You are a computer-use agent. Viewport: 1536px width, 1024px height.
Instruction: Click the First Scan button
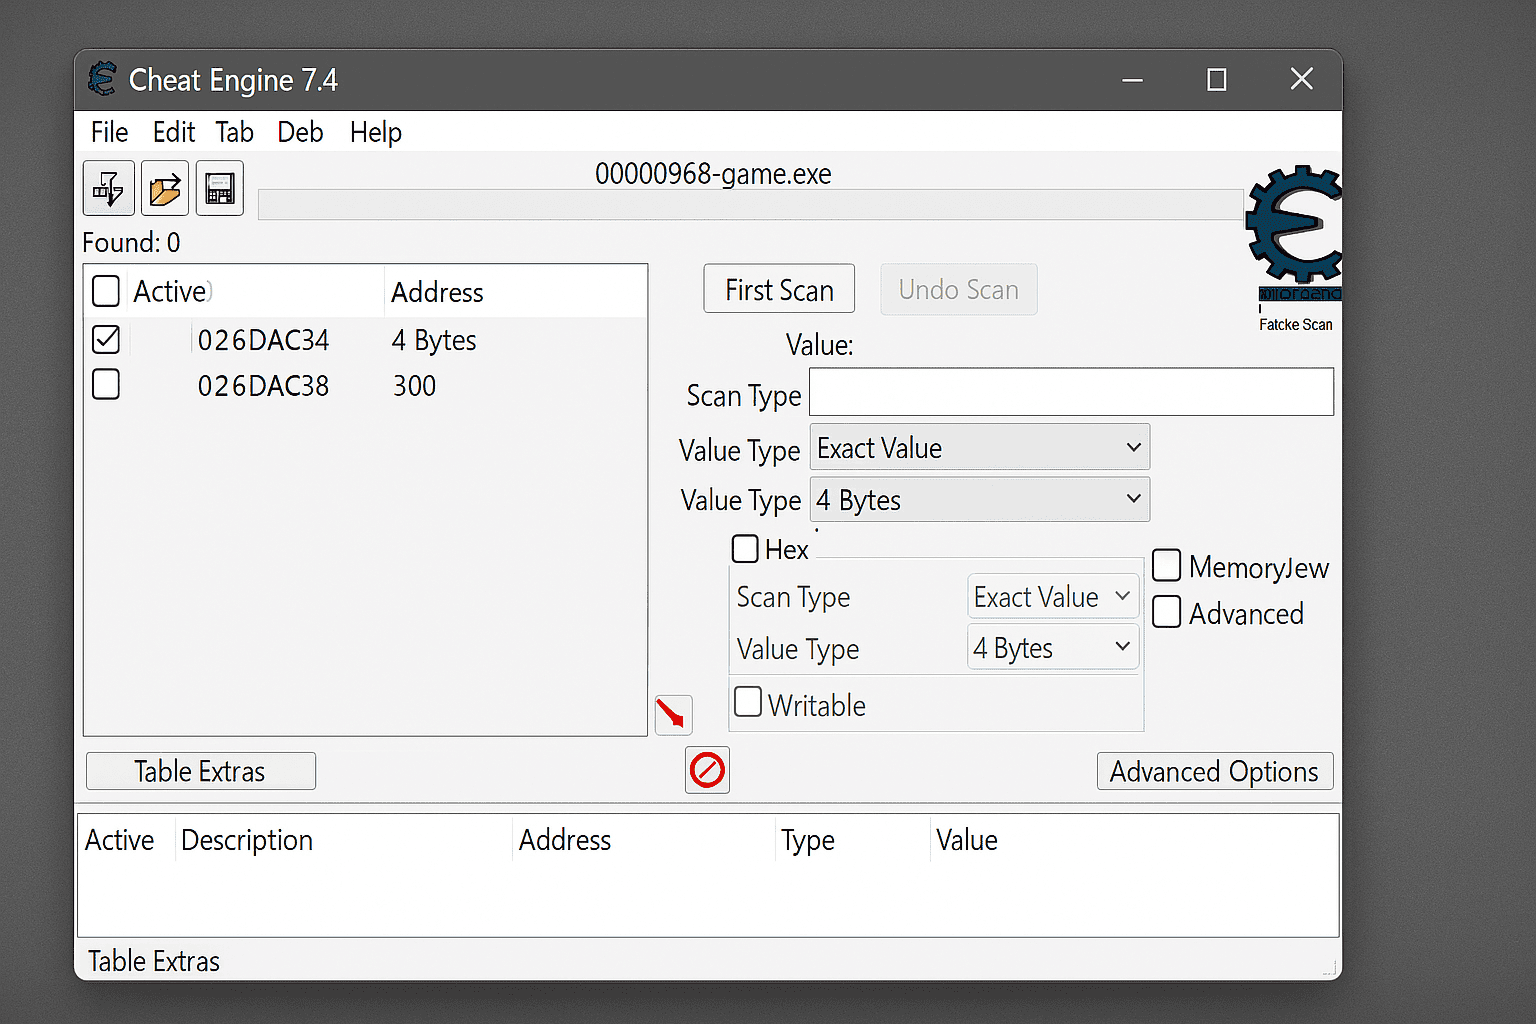tap(779, 289)
